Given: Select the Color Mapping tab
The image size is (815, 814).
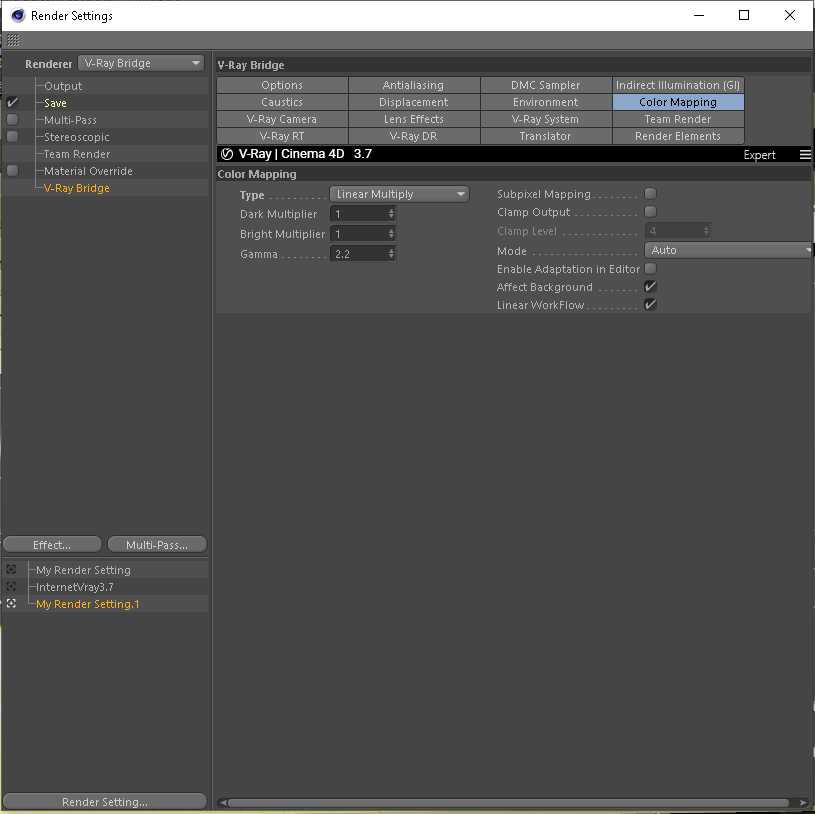Looking at the screenshot, I should [678, 102].
